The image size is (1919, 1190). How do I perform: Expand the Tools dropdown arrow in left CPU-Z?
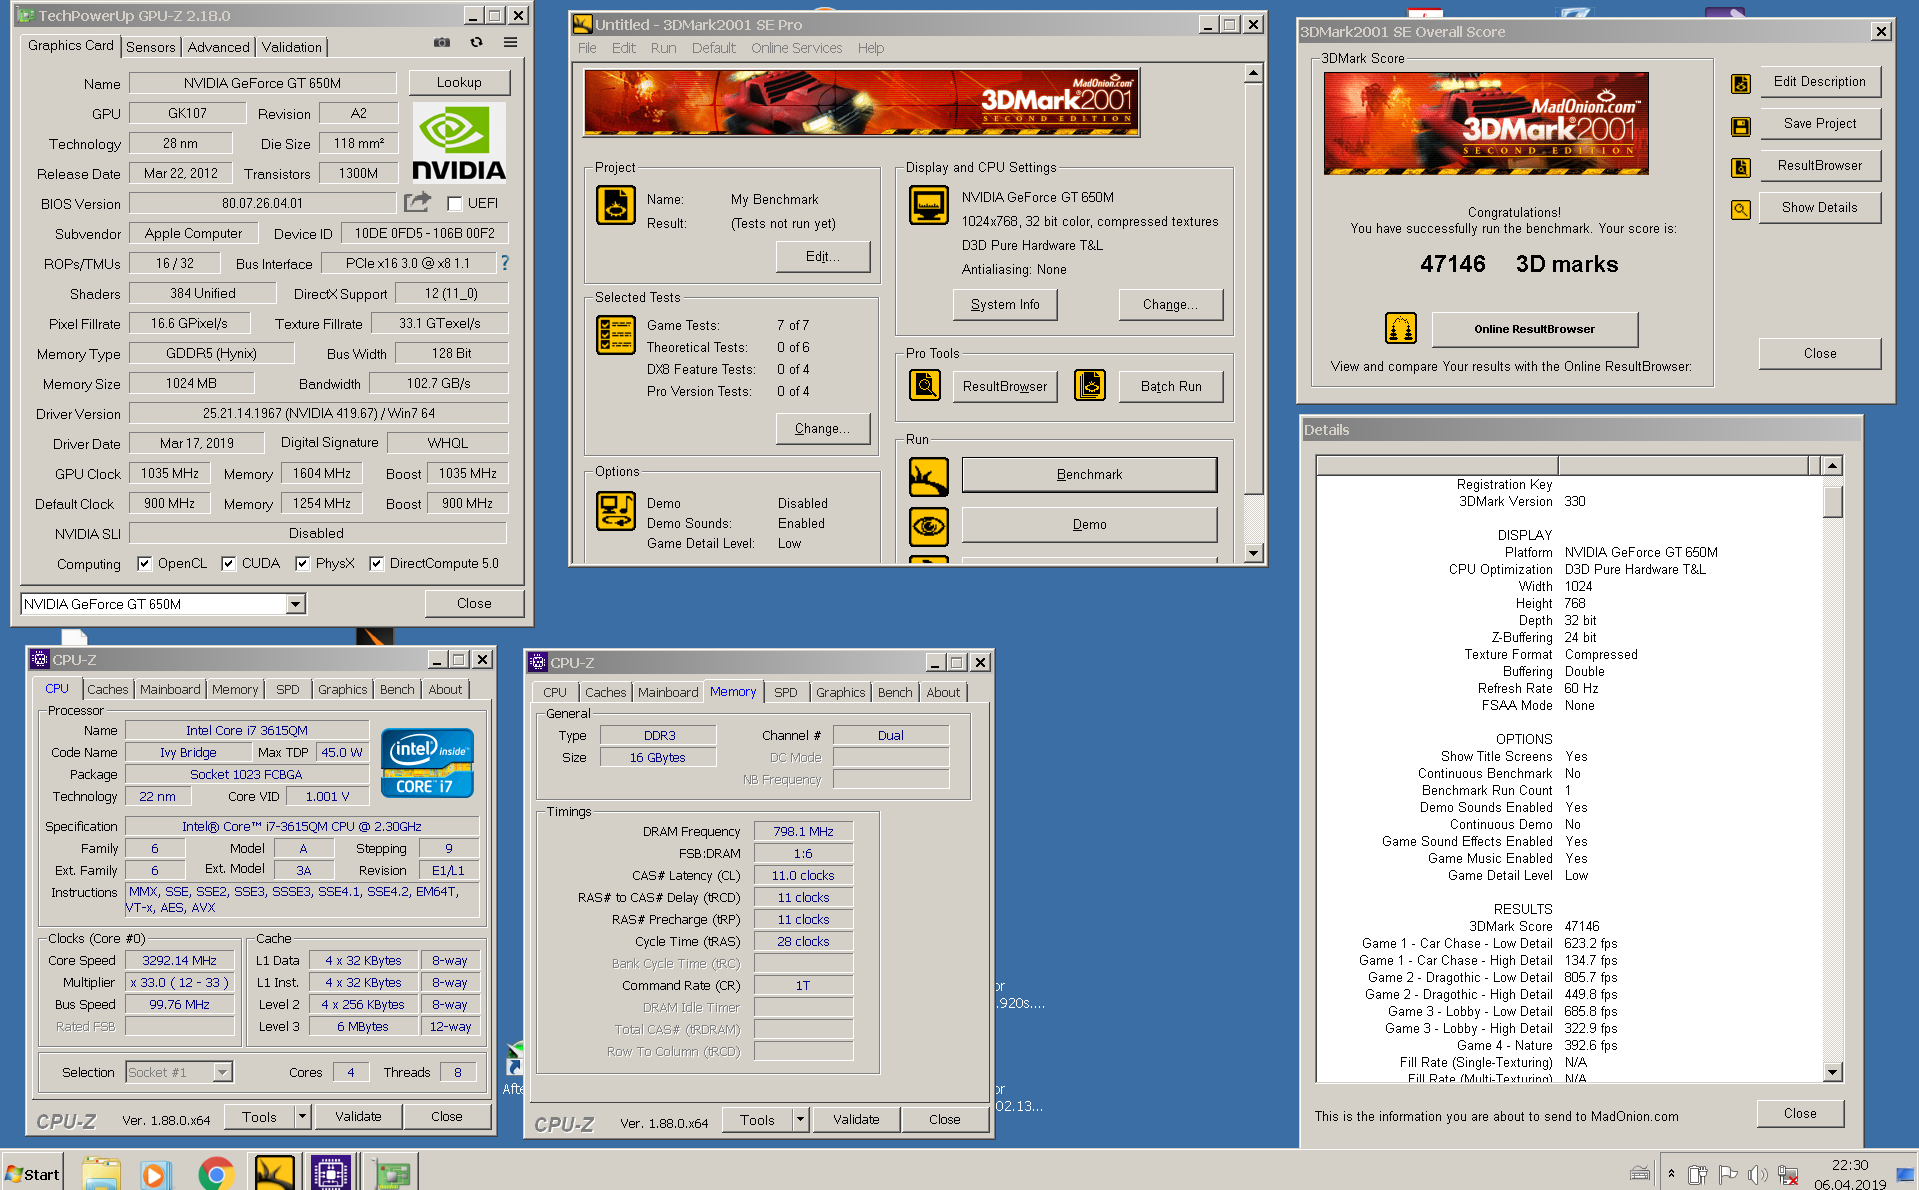tap(302, 1116)
